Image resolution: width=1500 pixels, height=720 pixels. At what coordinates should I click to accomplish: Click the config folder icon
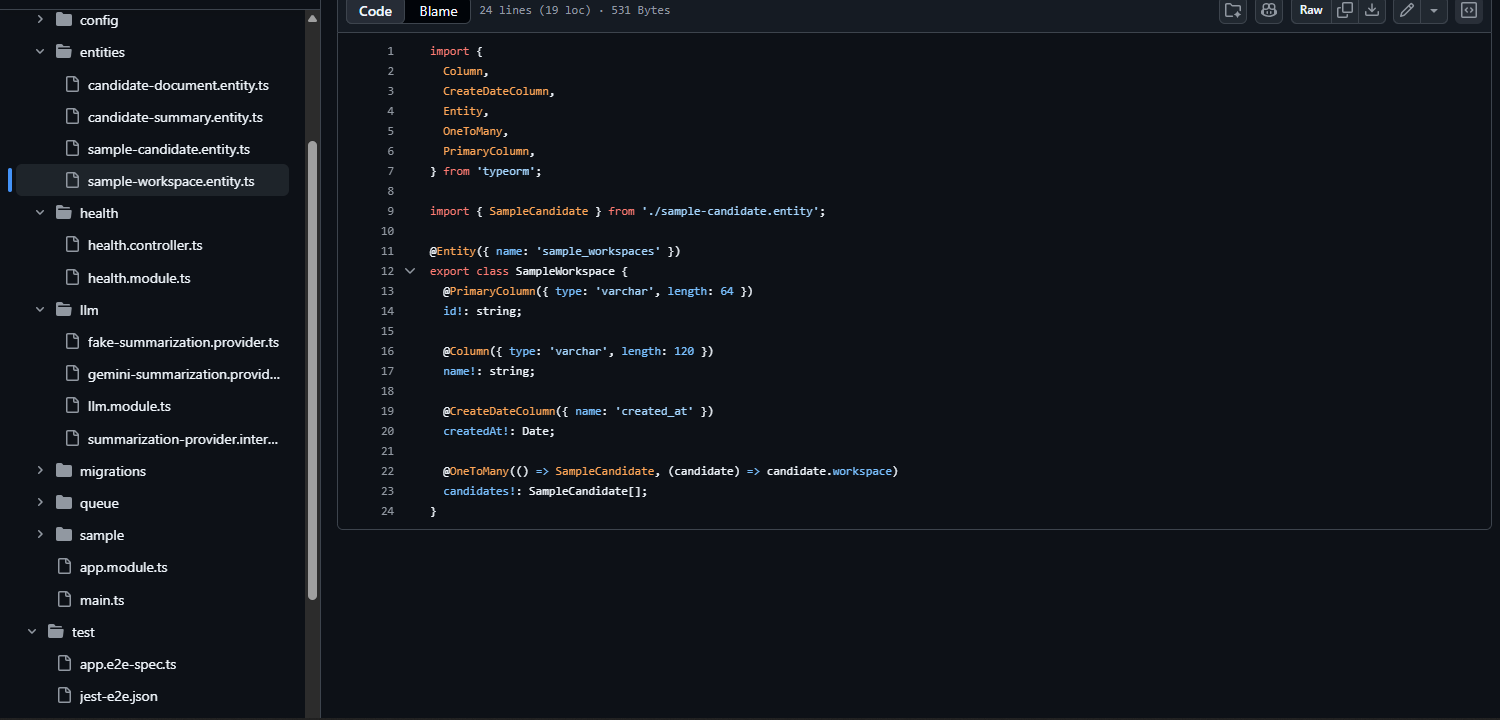pyautogui.click(x=64, y=20)
